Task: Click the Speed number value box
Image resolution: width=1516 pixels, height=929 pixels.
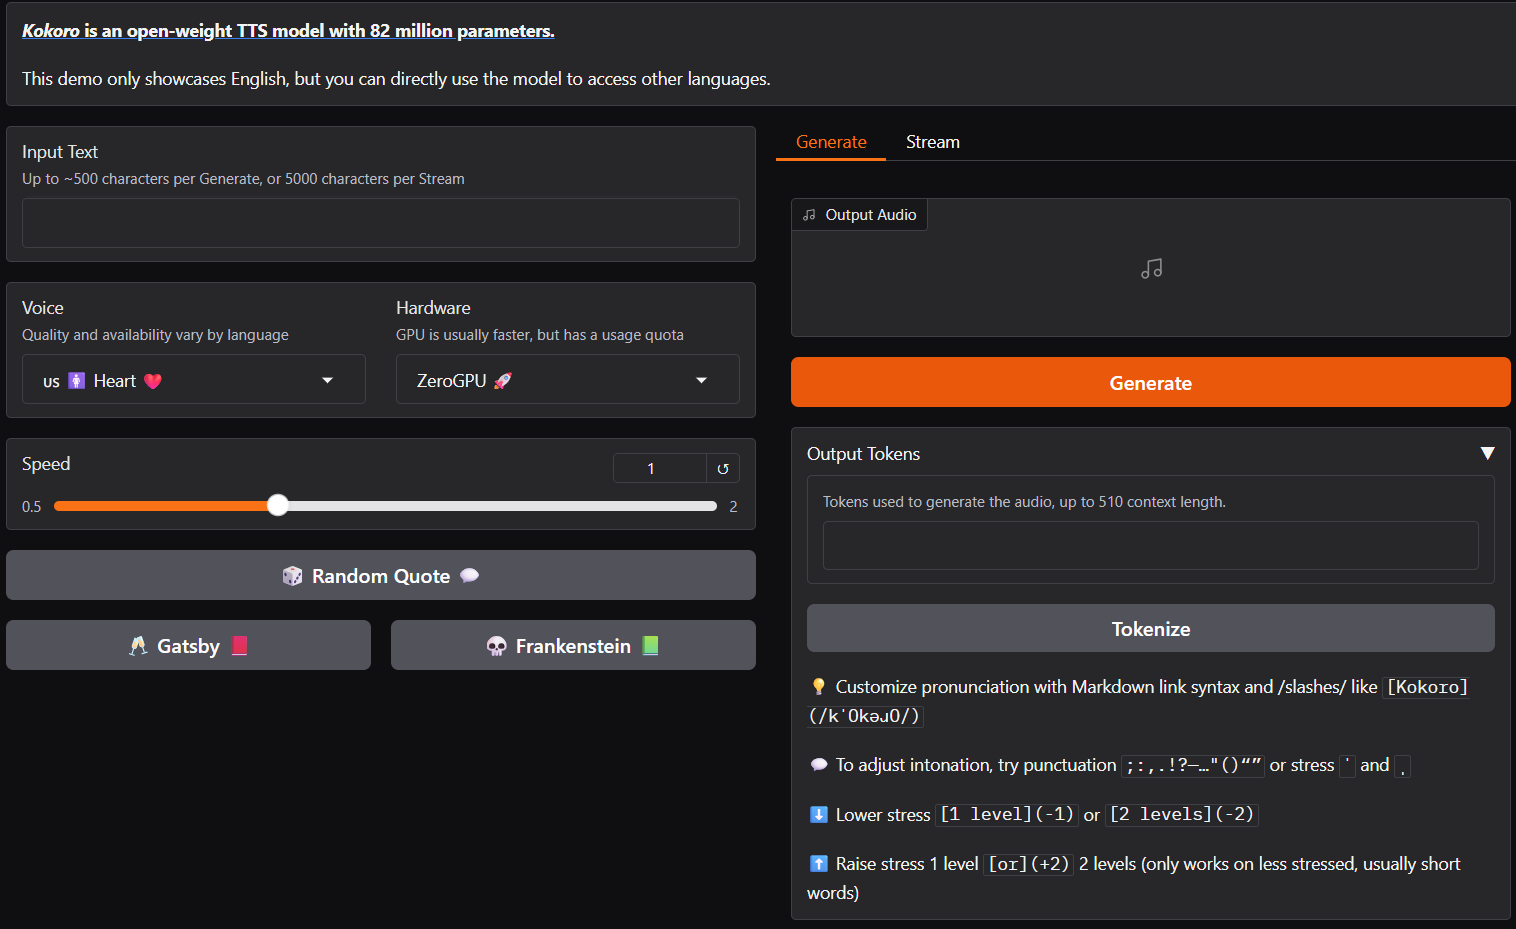Action: (x=659, y=469)
